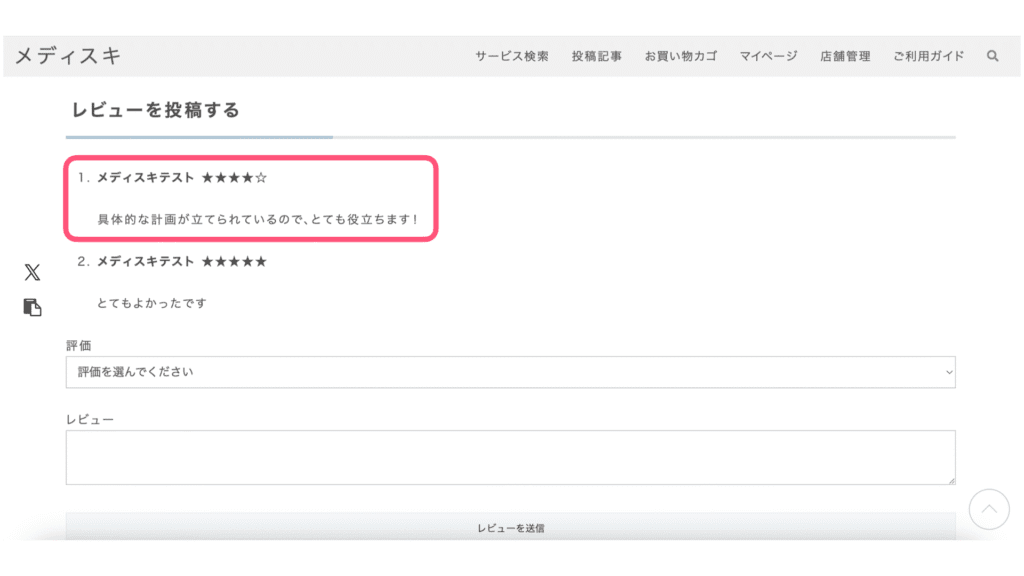Share via the X (Twitter) icon

33,272
